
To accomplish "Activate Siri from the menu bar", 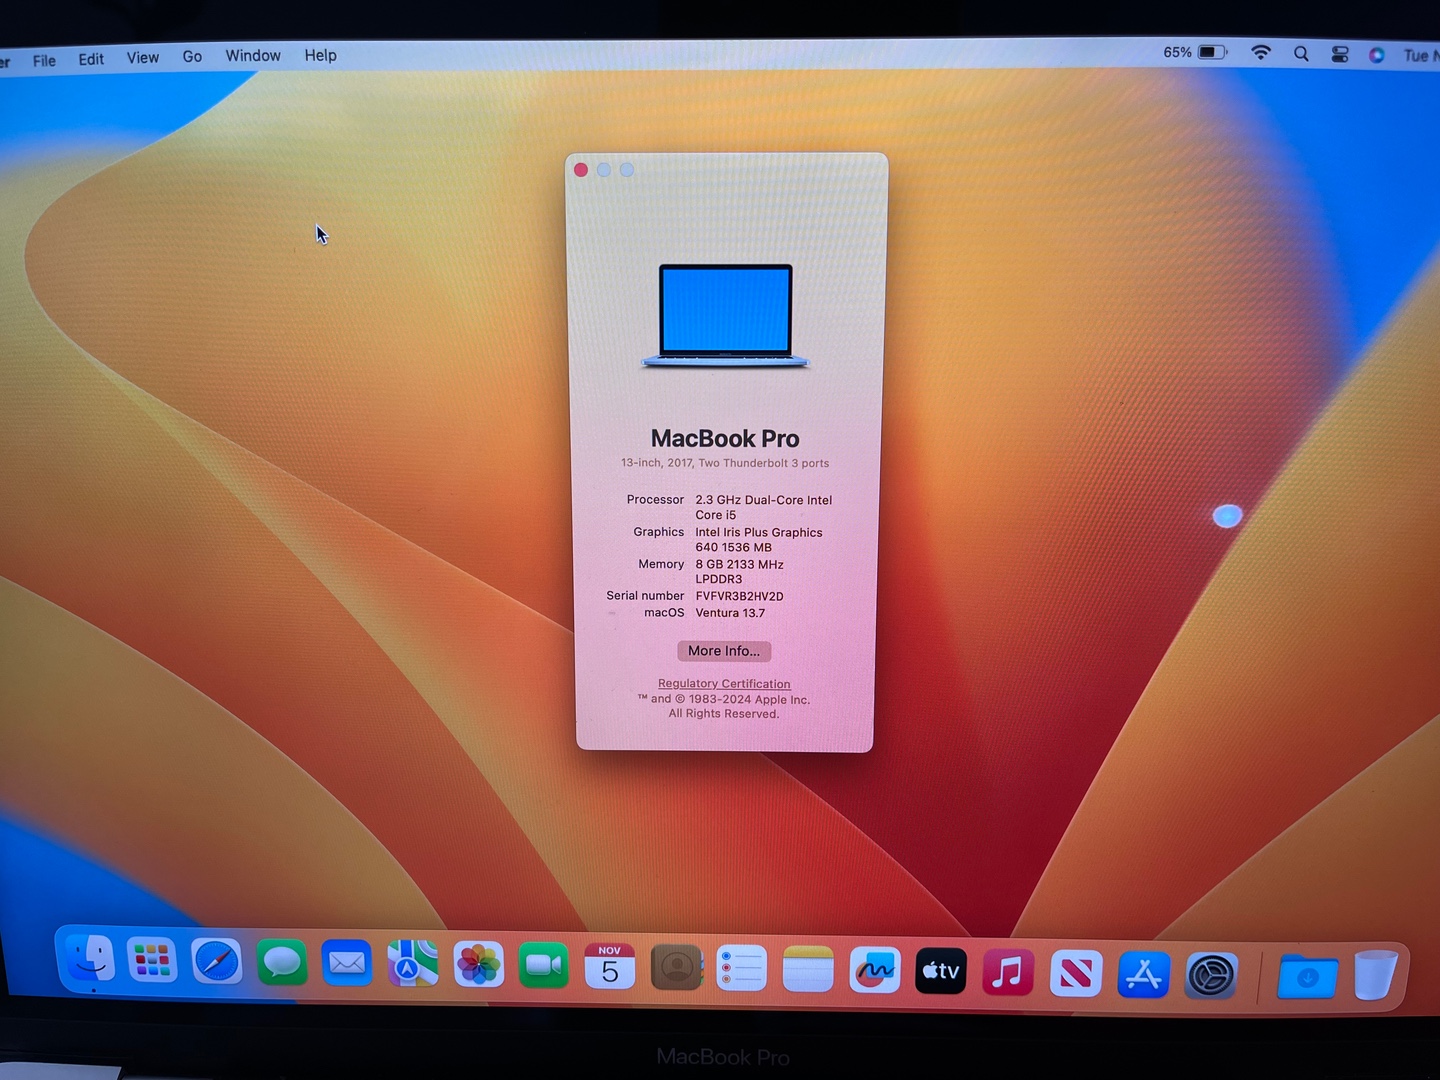I will tap(1377, 55).
